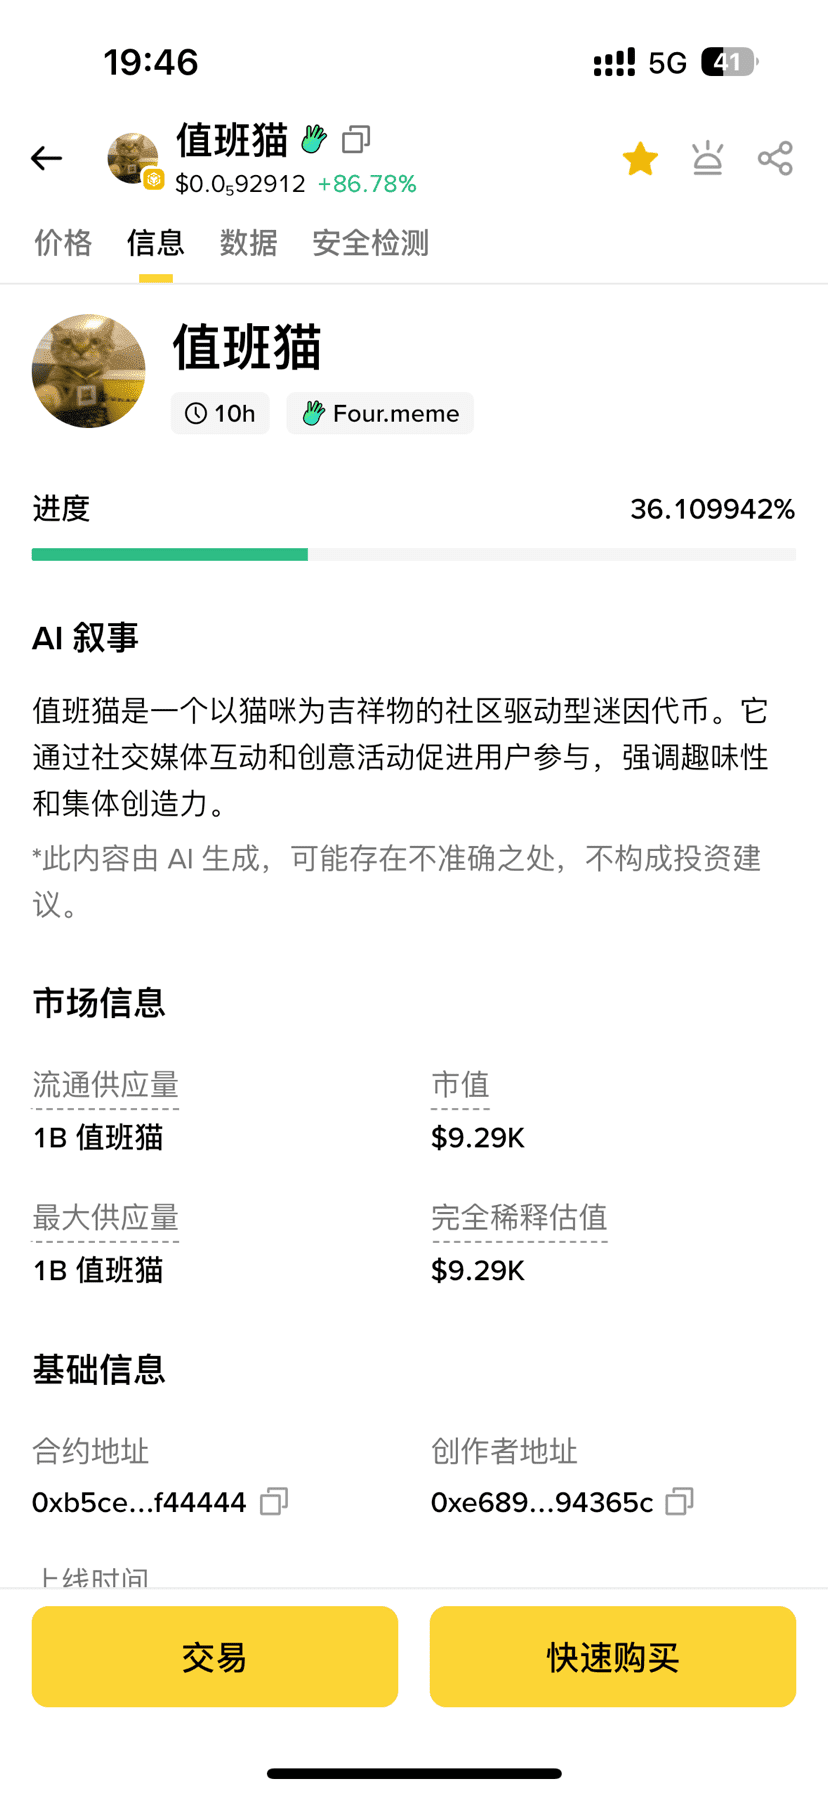Select the 信息 tab

pos(155,243)
